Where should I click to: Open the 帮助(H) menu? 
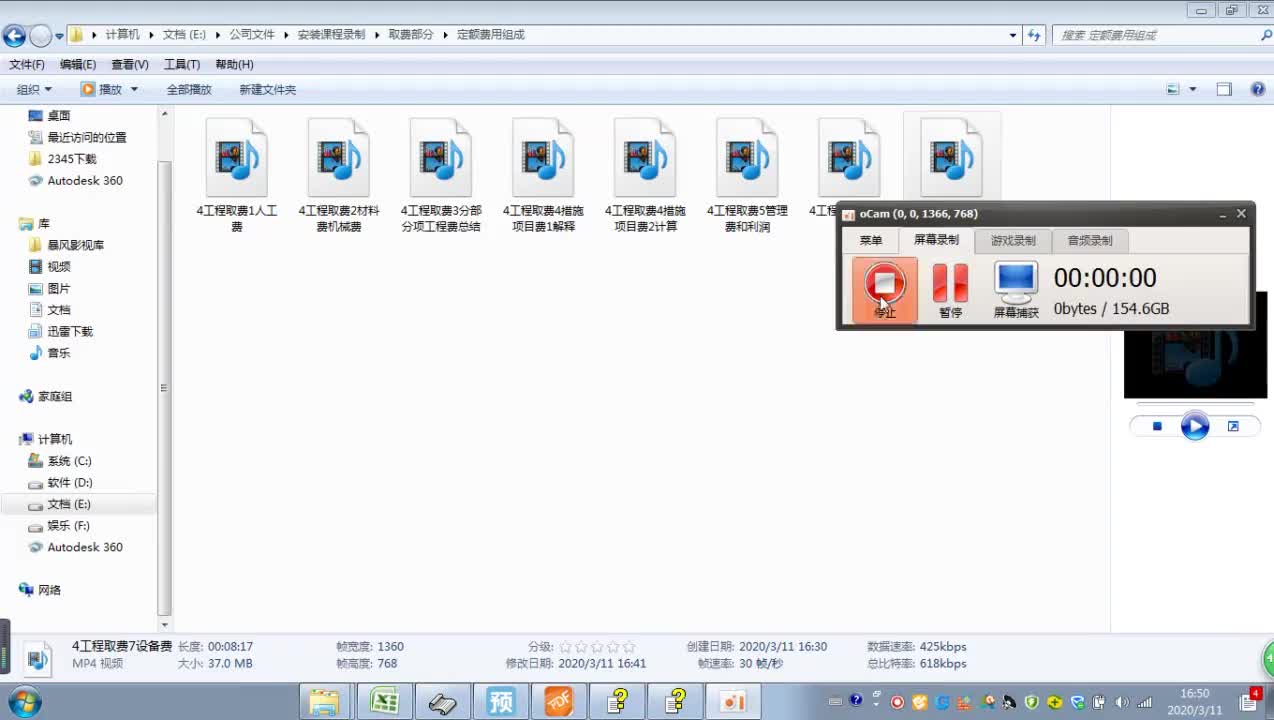coord(234,64)
